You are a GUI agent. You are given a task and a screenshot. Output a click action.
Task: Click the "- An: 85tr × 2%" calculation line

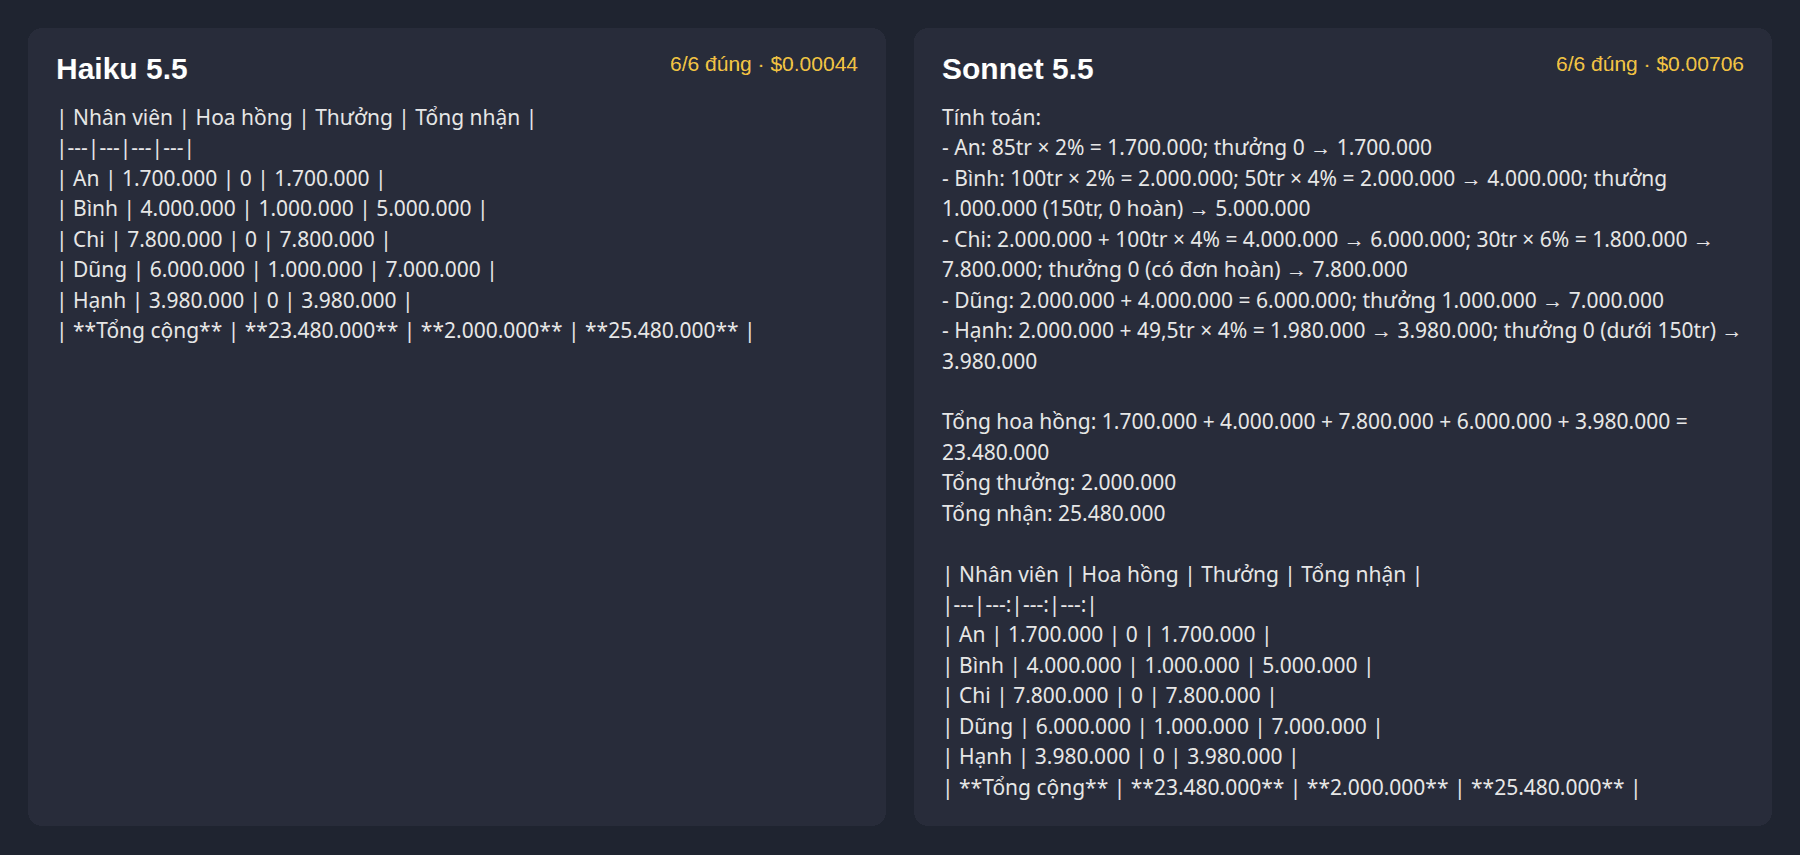coord(1187,148)
